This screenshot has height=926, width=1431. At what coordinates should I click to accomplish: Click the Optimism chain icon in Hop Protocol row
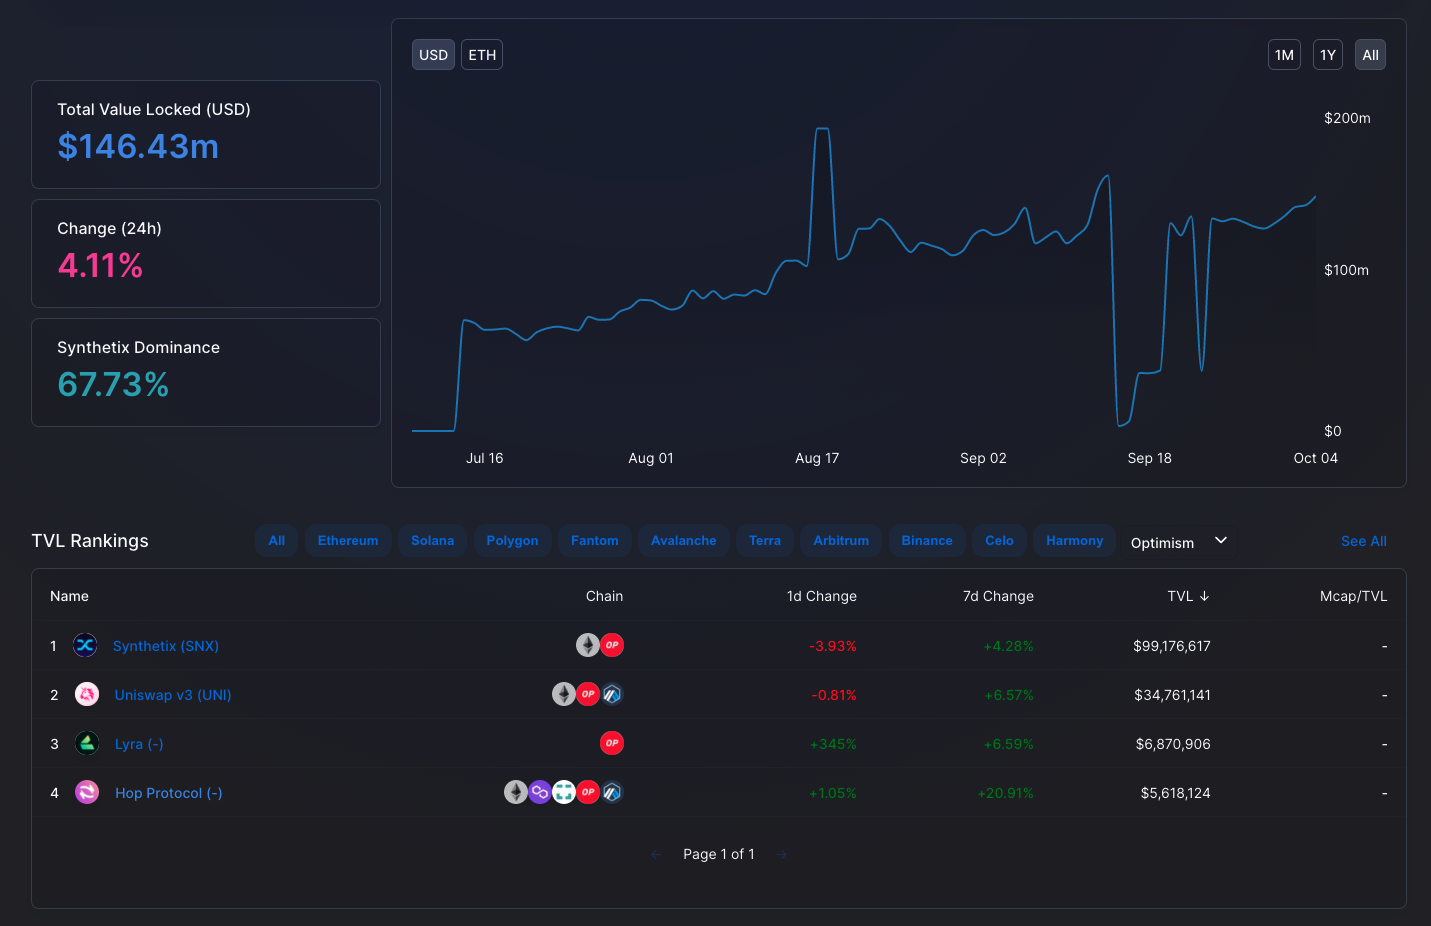coord(588,792)
